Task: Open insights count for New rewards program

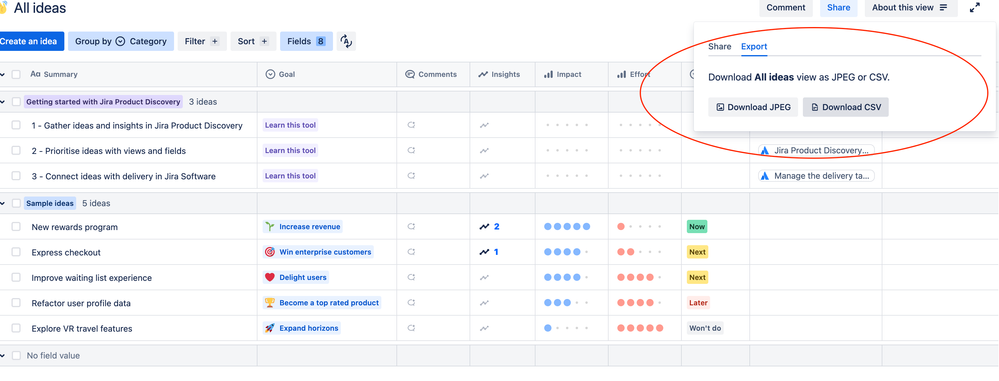Action: pyautogui.click(x=489, y=227)
